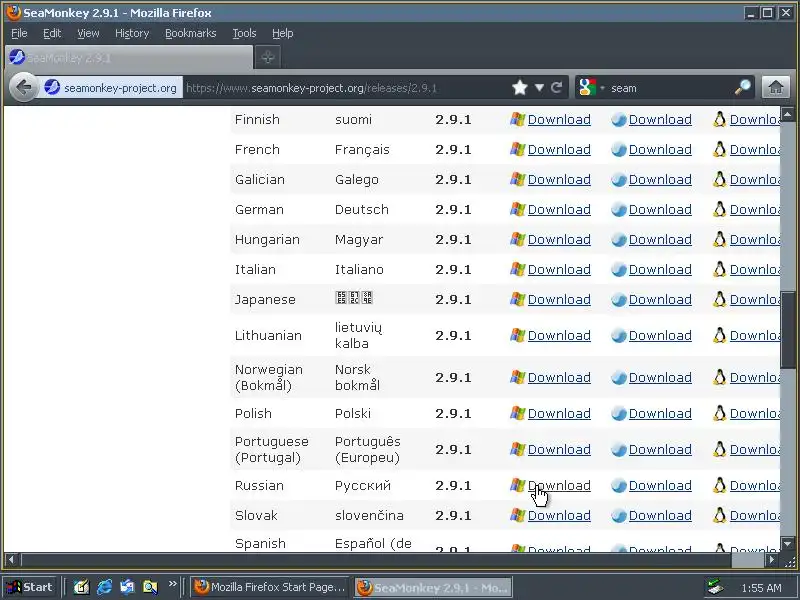
Task: Select the 'Русский' native name text
Action: [x=363, y=485]
